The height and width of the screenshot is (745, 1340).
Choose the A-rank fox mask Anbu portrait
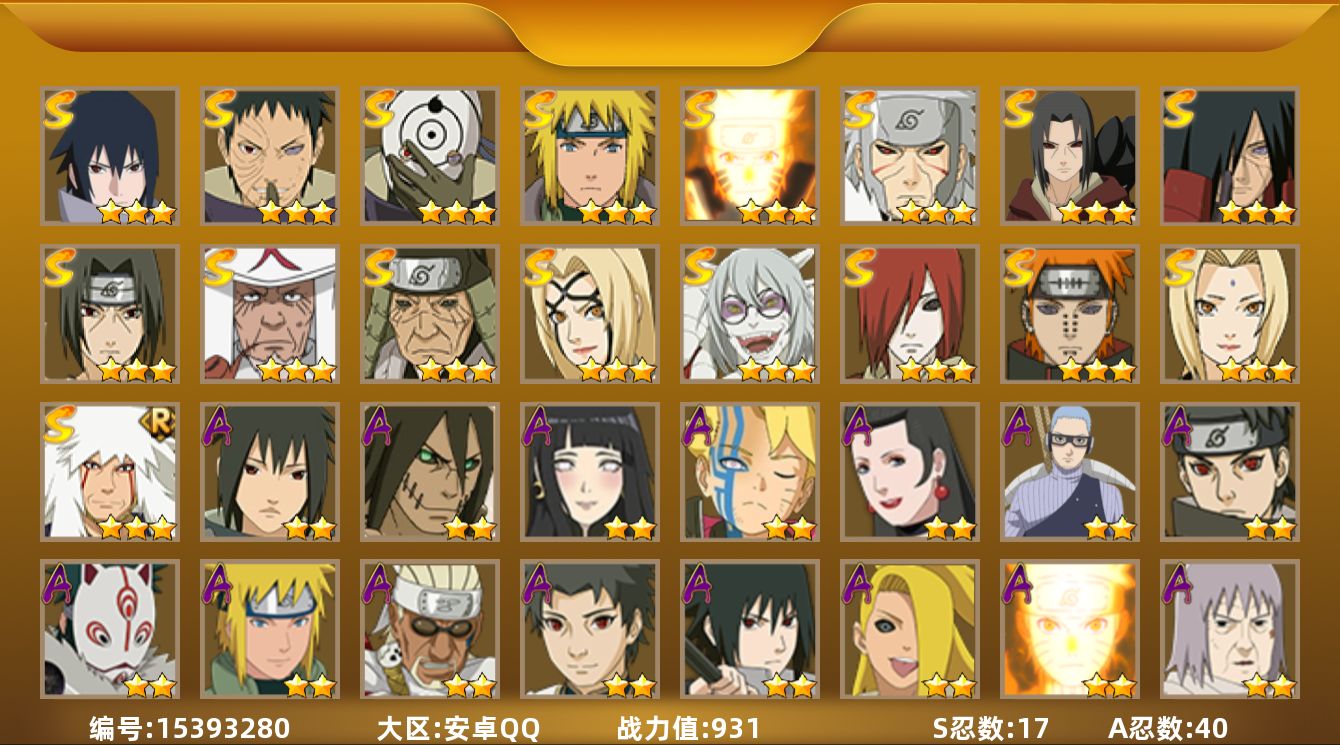click(x=110, y=629)
